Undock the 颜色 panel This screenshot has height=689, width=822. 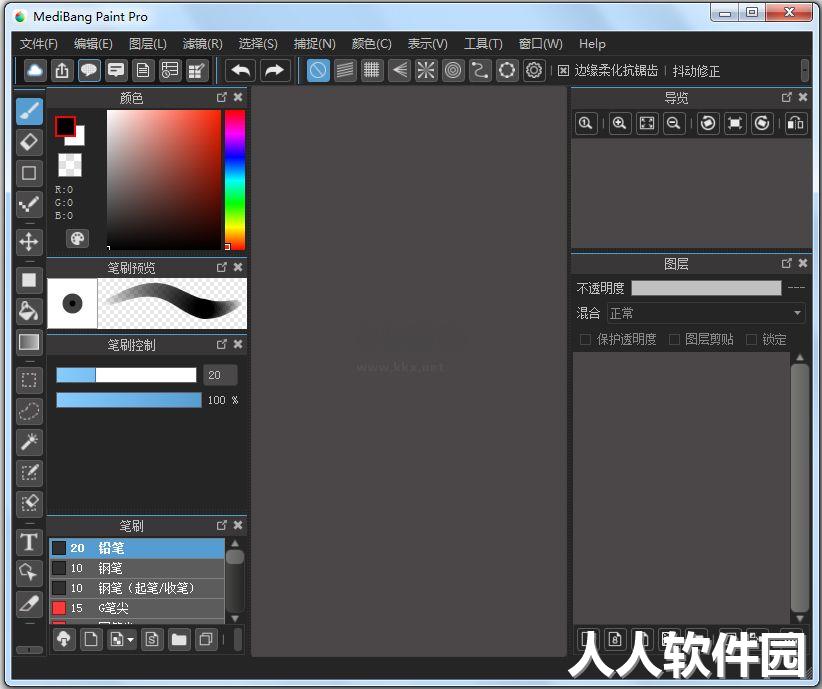tap(222, 98)
